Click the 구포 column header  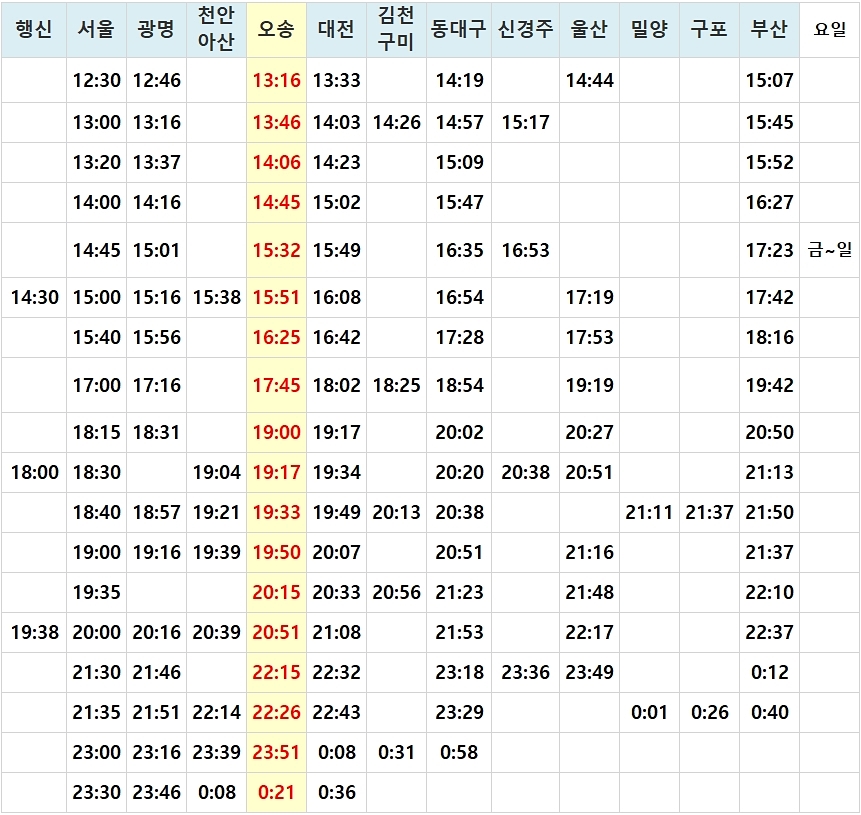(x=709, y=29)
